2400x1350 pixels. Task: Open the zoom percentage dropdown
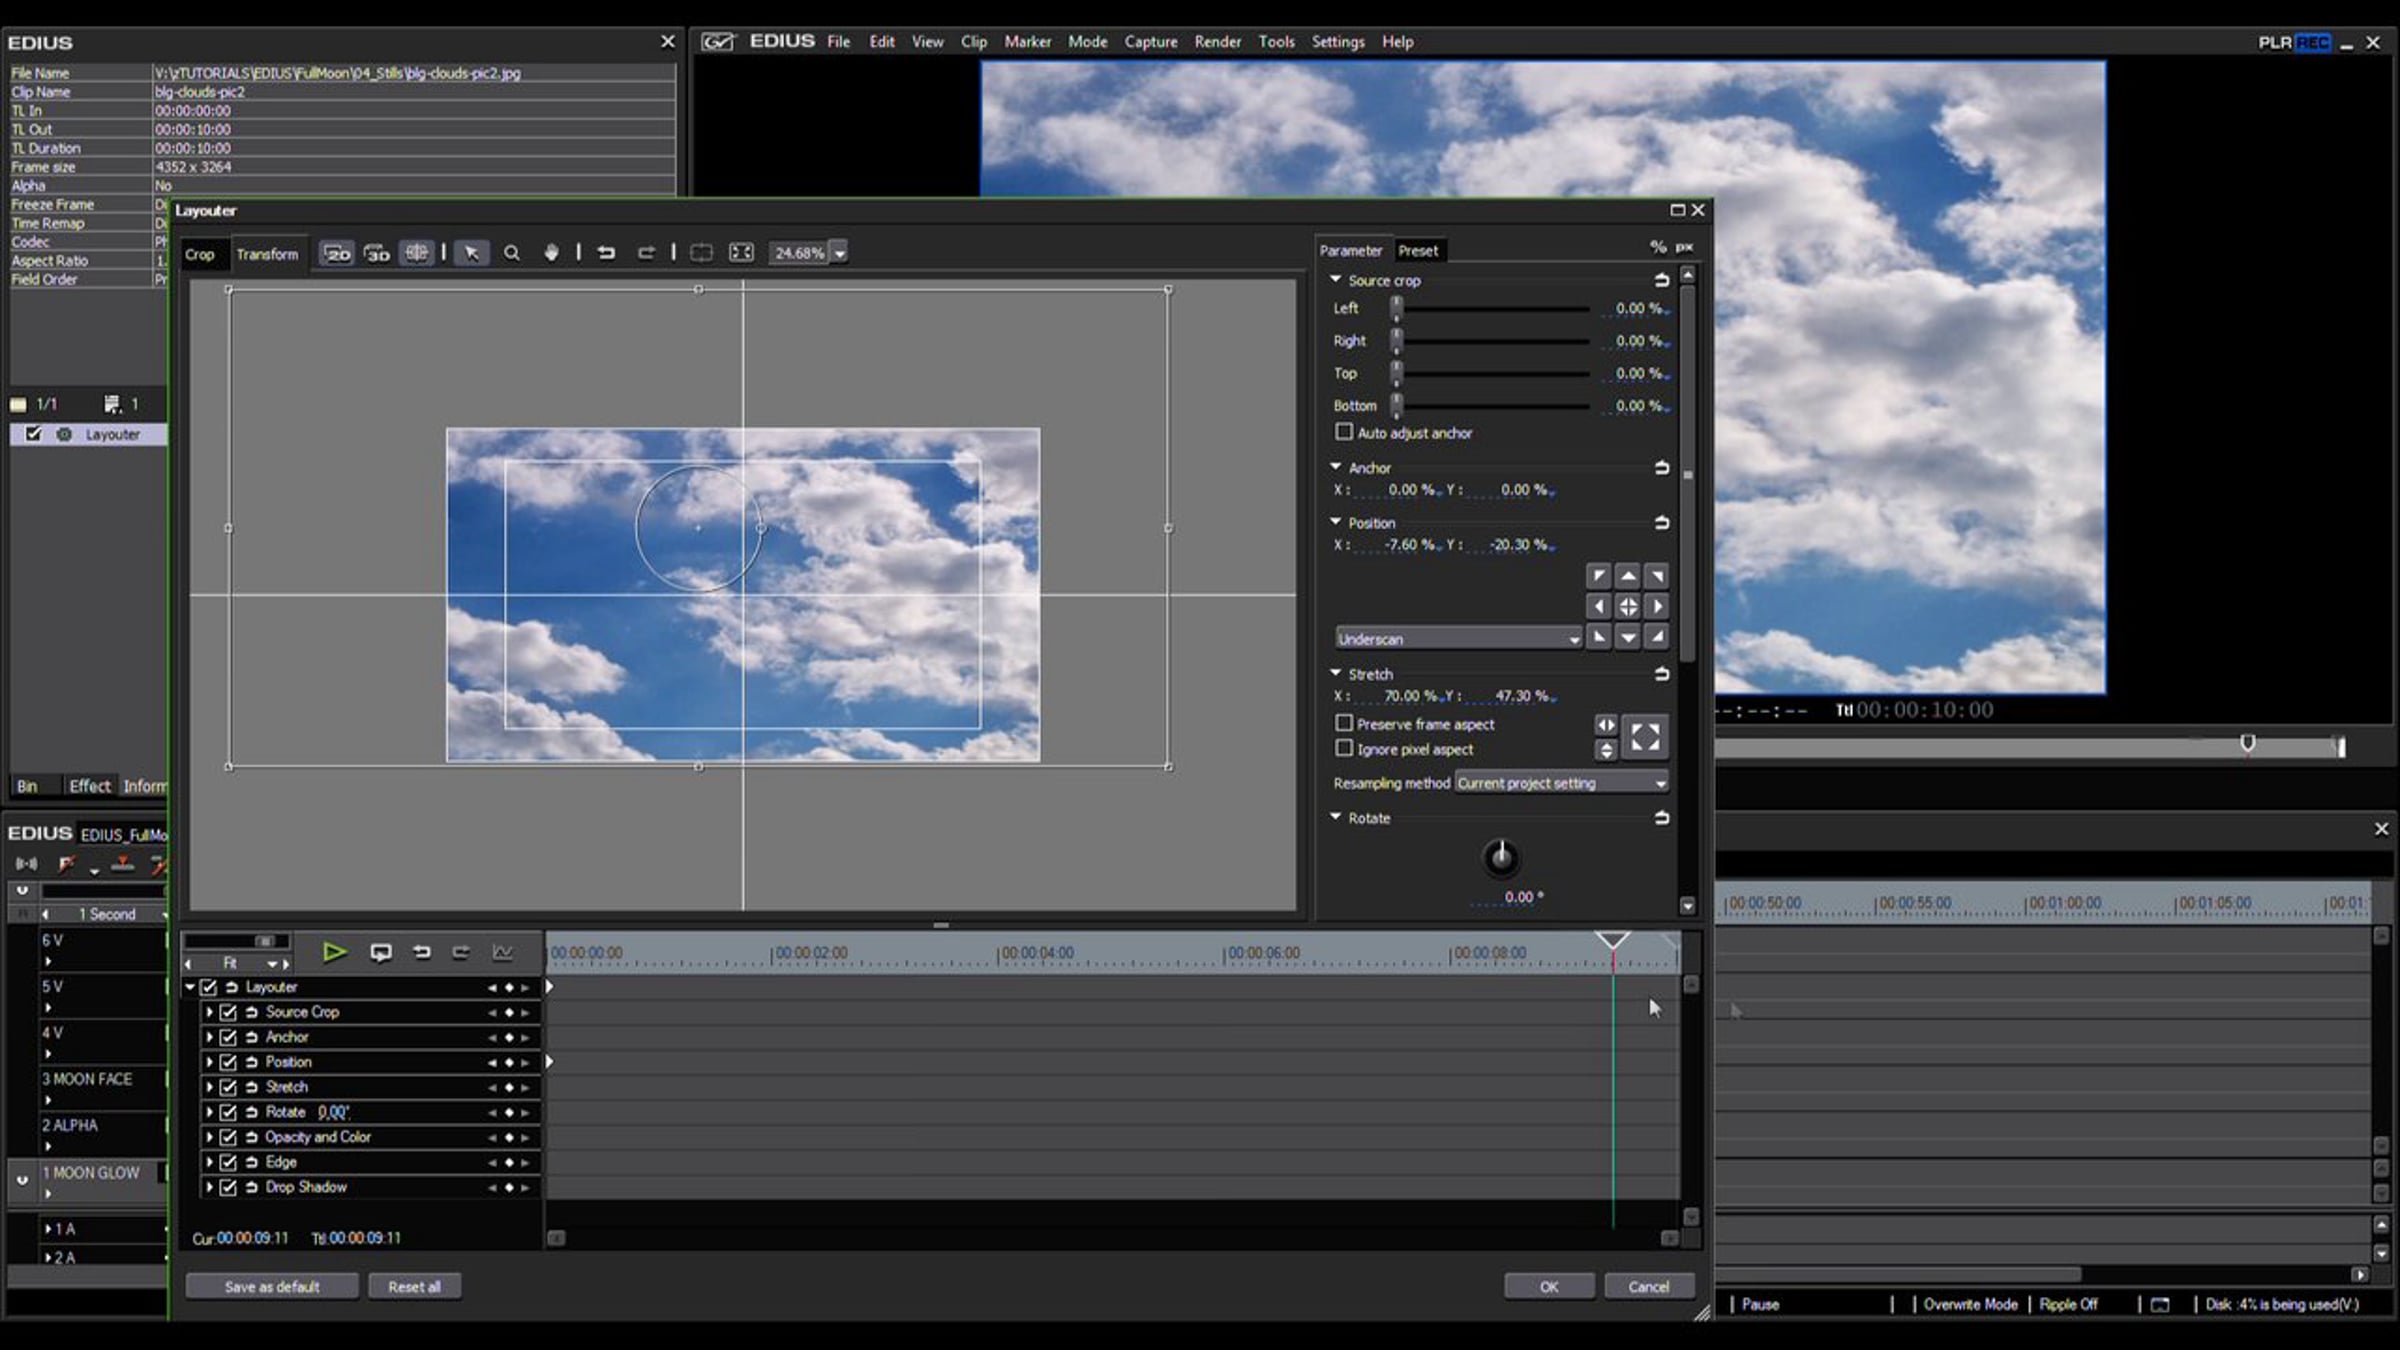pyautogui.click(x=840, y=253)
